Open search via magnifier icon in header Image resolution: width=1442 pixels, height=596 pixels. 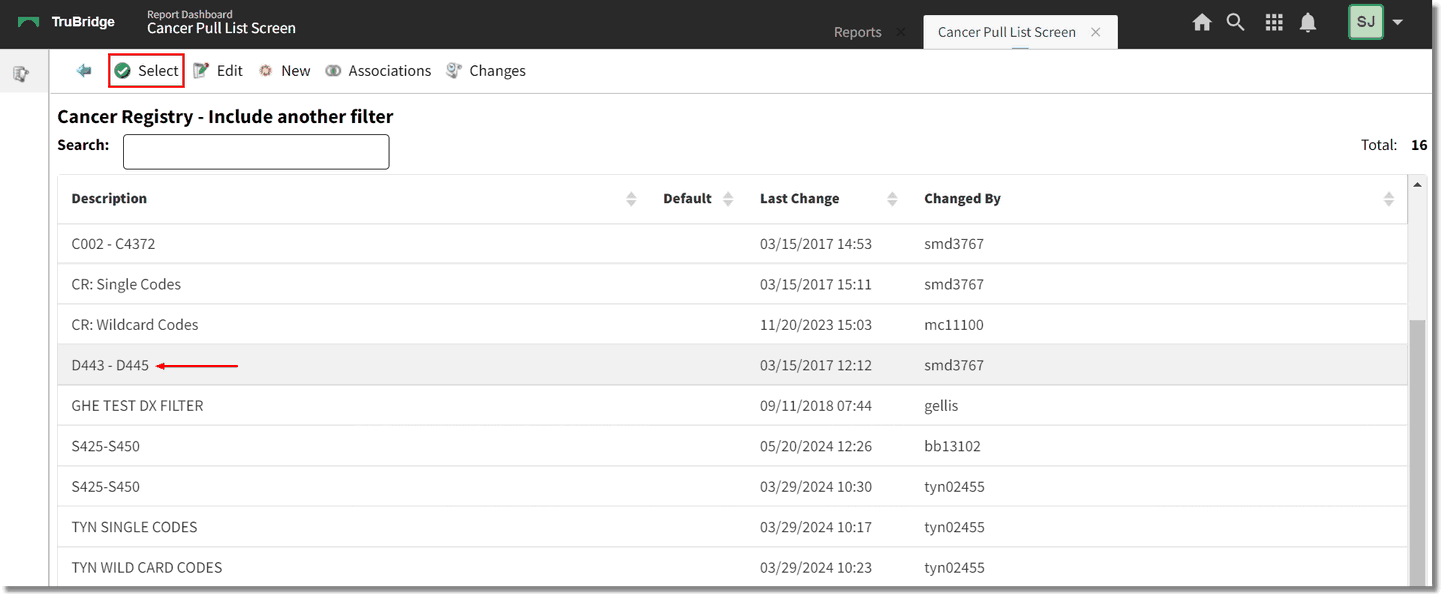point(1236,22)
